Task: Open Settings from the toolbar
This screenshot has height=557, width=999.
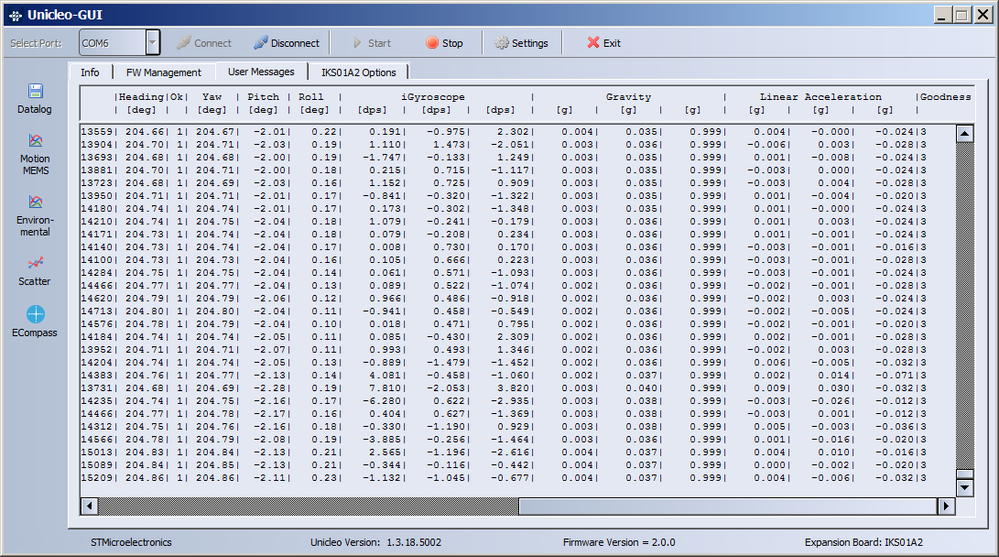Action: [x=522, y=43]
